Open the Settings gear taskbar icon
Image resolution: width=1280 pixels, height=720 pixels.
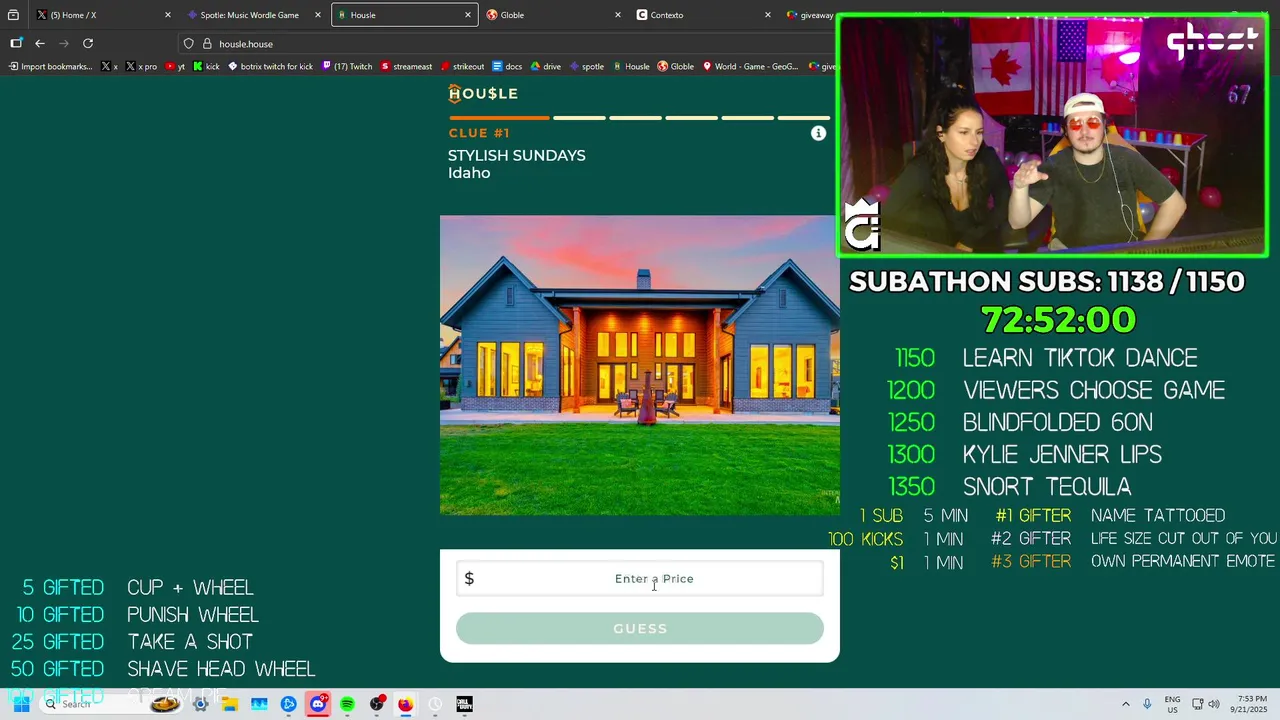(200, 704)
